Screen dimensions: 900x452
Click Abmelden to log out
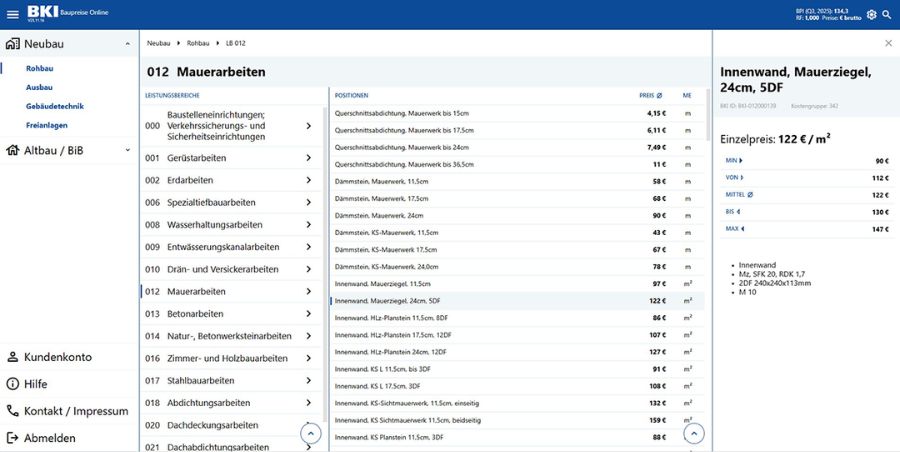69,438
